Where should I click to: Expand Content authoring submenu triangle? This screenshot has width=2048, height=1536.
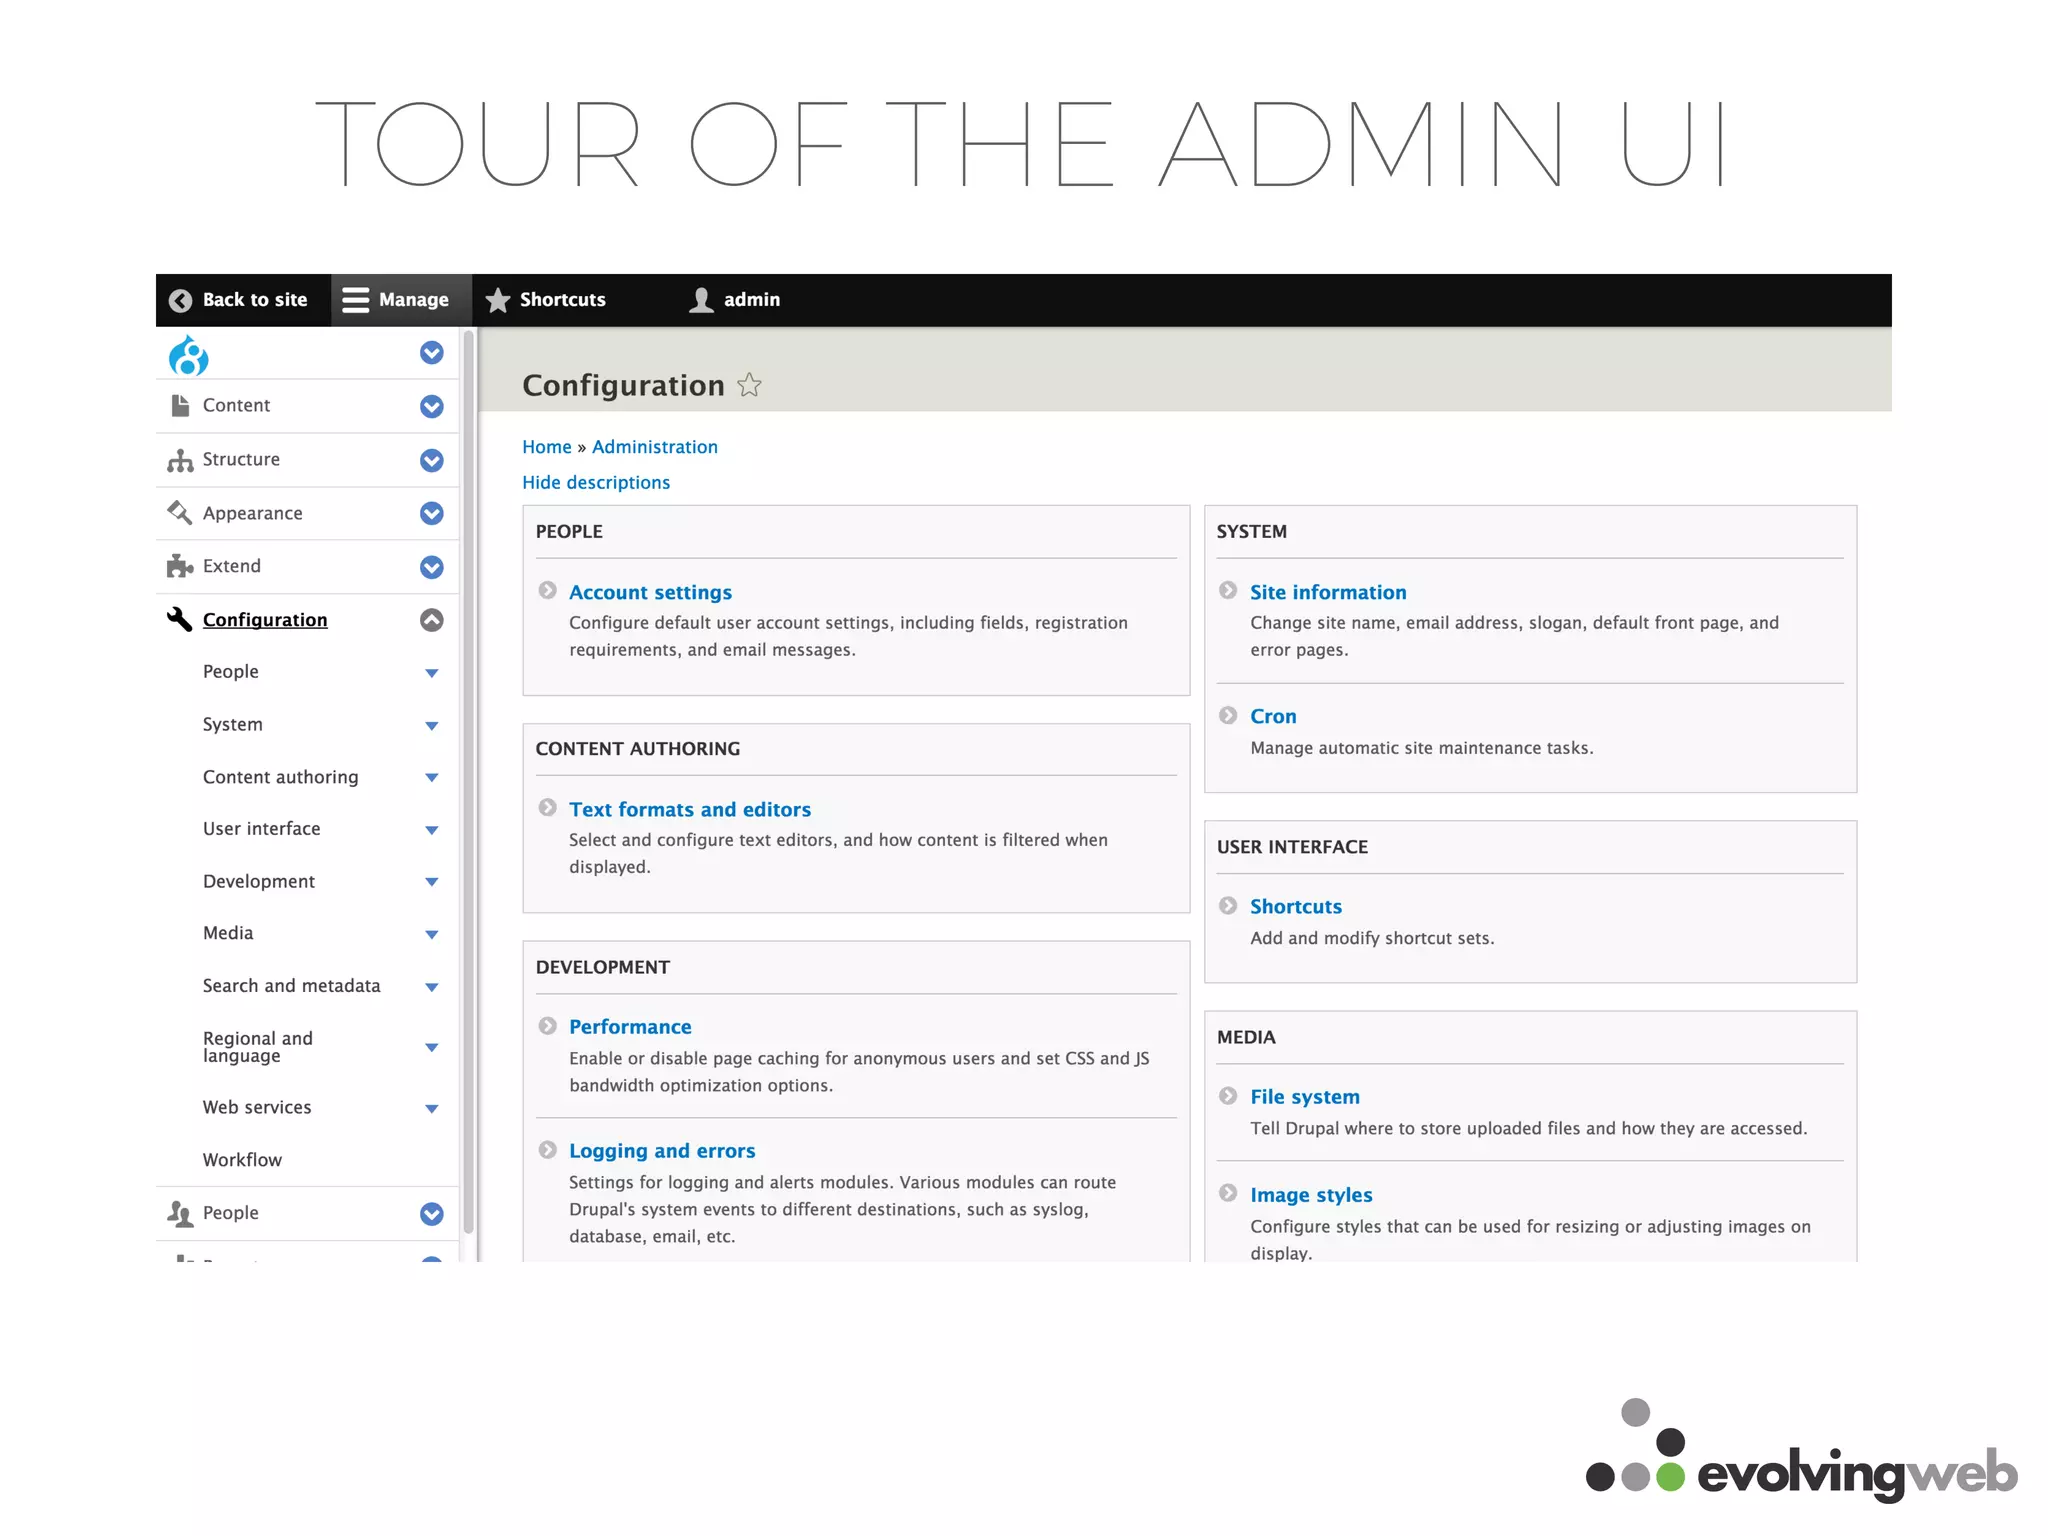431,778
